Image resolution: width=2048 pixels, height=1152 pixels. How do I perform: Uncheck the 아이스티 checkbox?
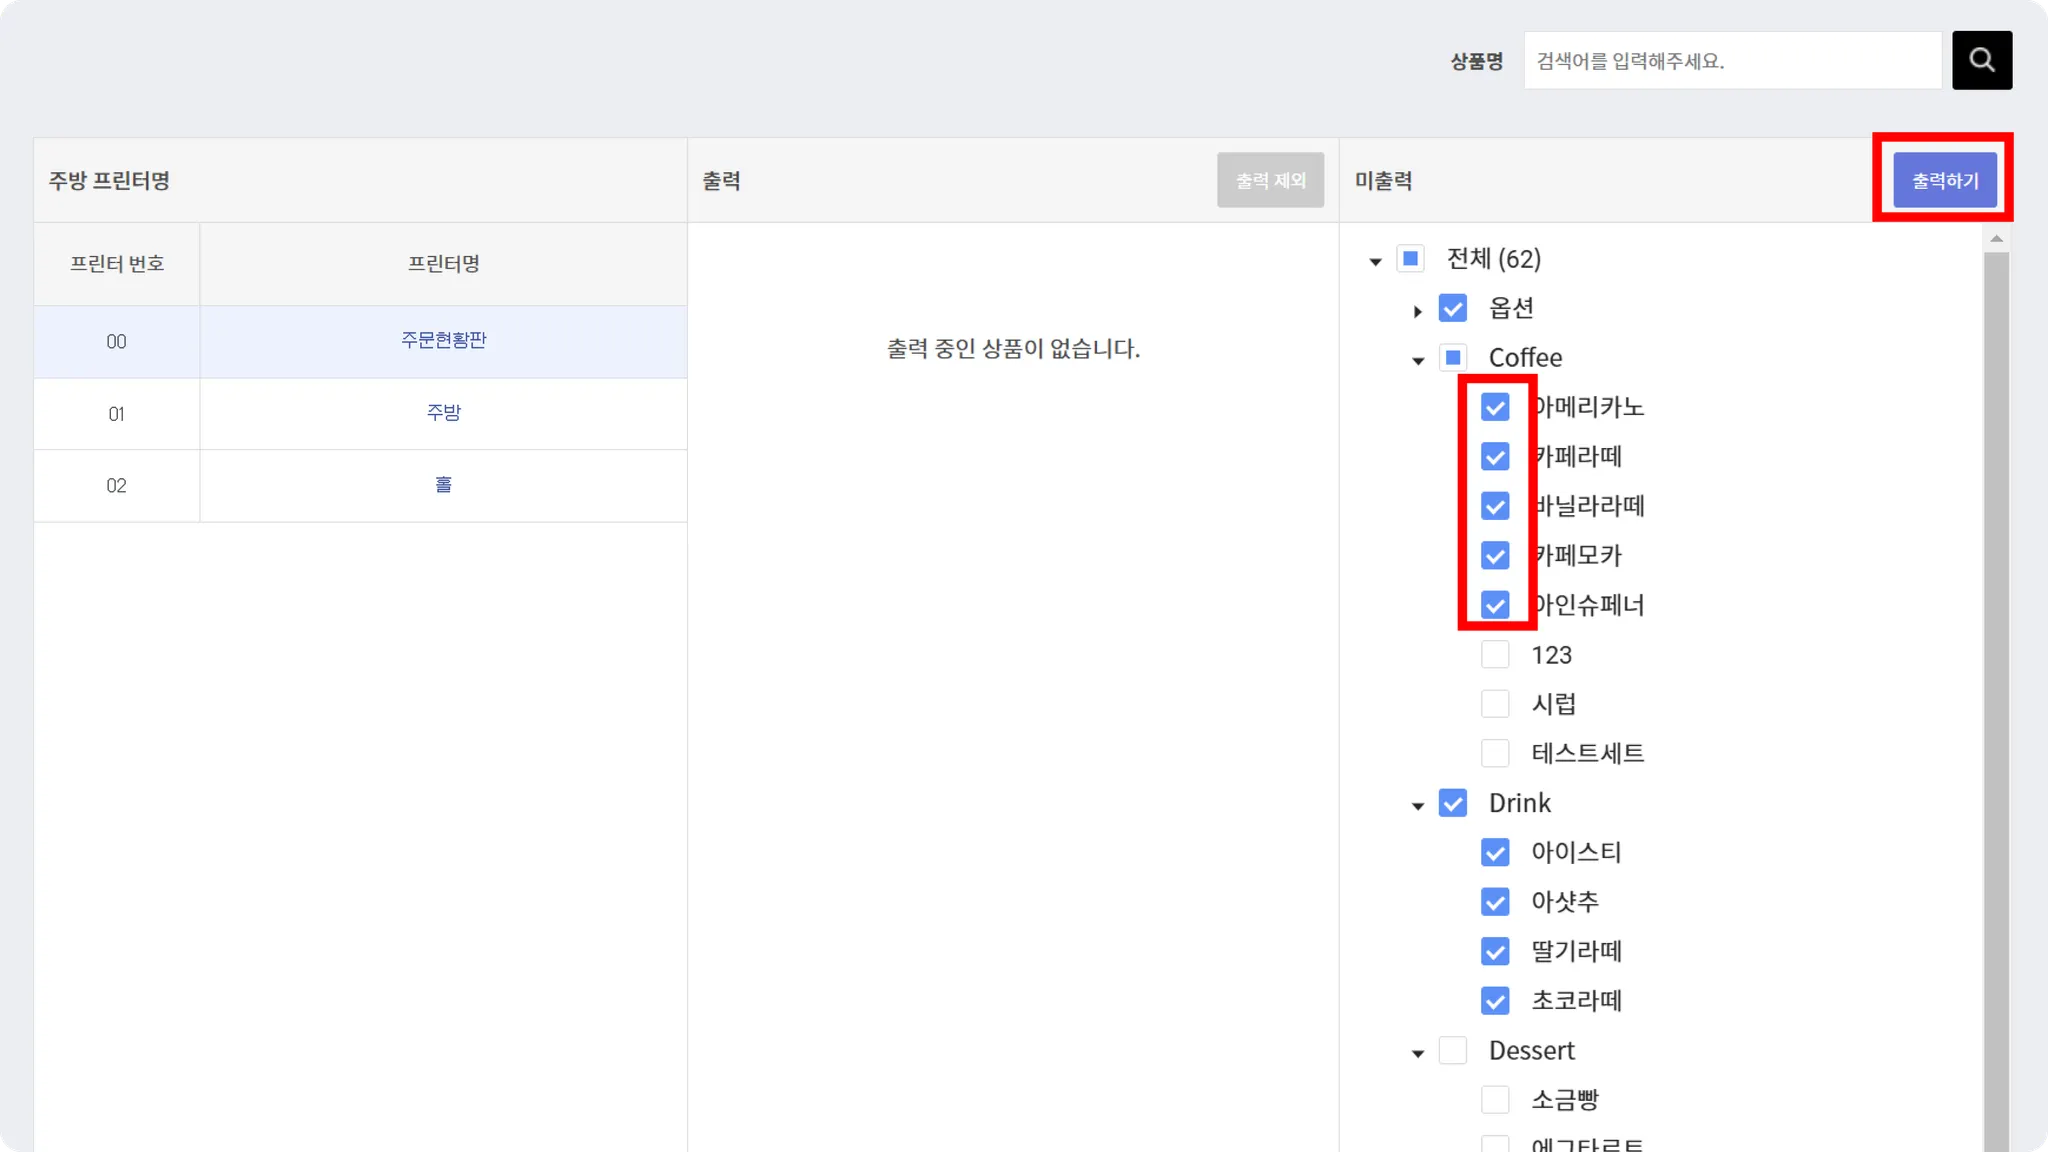(x=1495, y=852)
